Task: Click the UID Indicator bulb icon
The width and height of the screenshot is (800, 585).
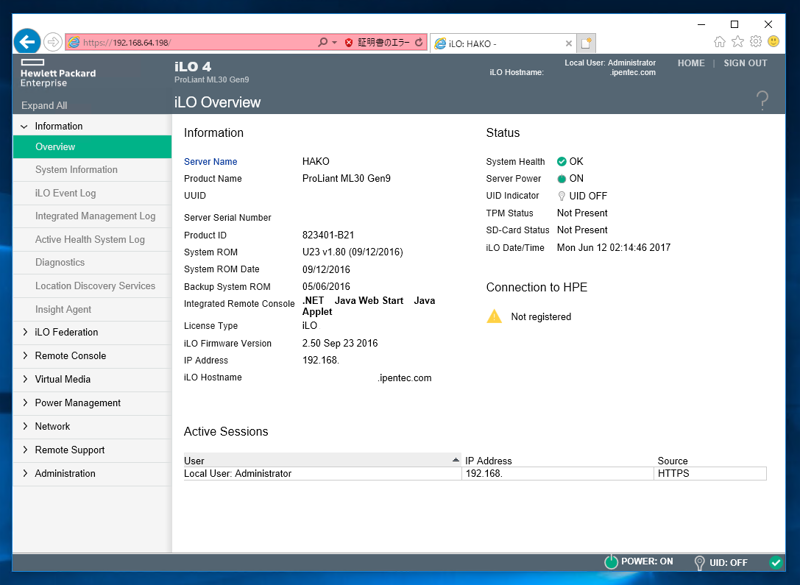Action: [562, 196]
